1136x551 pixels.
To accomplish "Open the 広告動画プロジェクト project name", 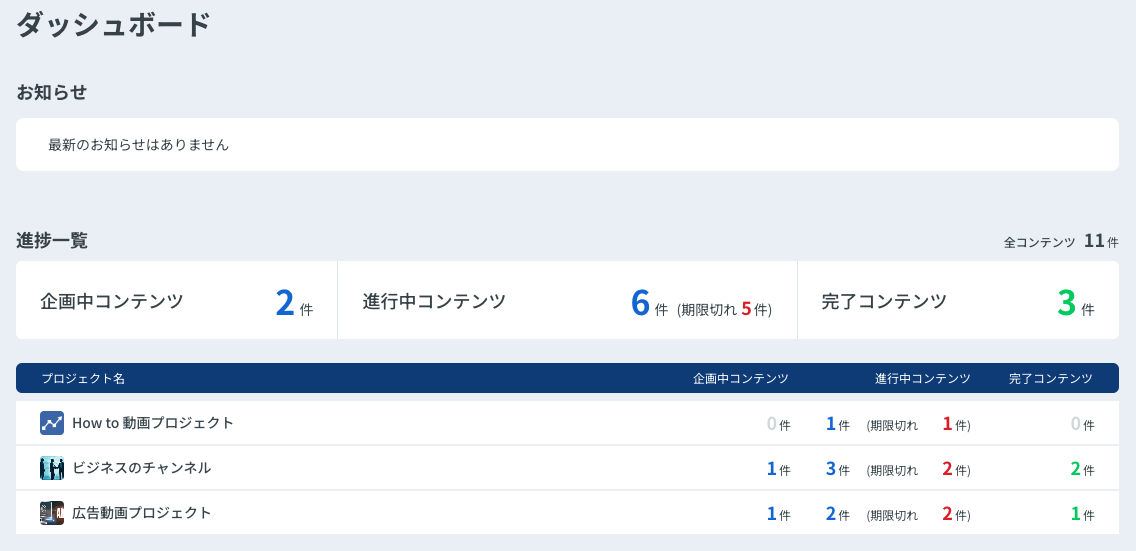I will [x=141, y=513].
